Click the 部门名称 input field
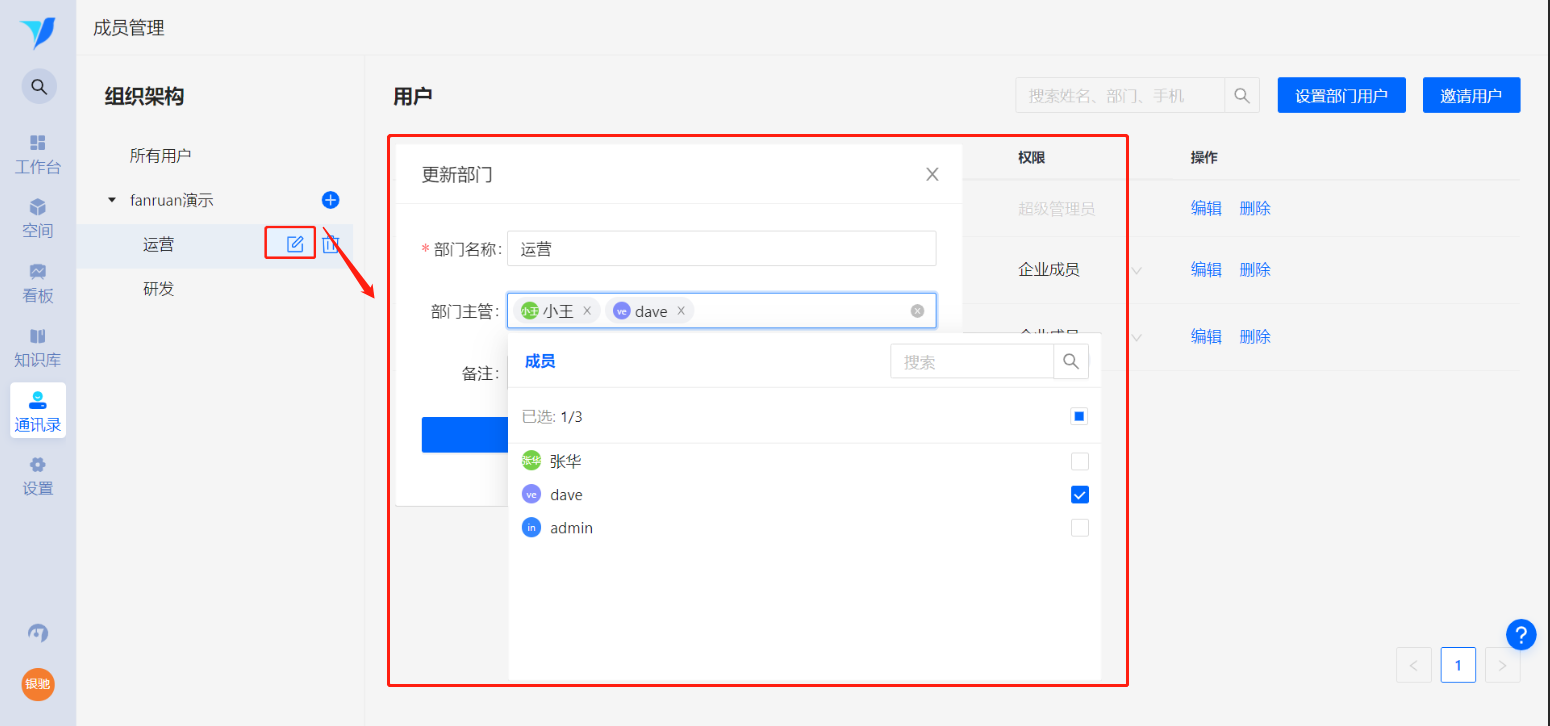Screen dimensions: 1550x726 click(x=721, y=249)
